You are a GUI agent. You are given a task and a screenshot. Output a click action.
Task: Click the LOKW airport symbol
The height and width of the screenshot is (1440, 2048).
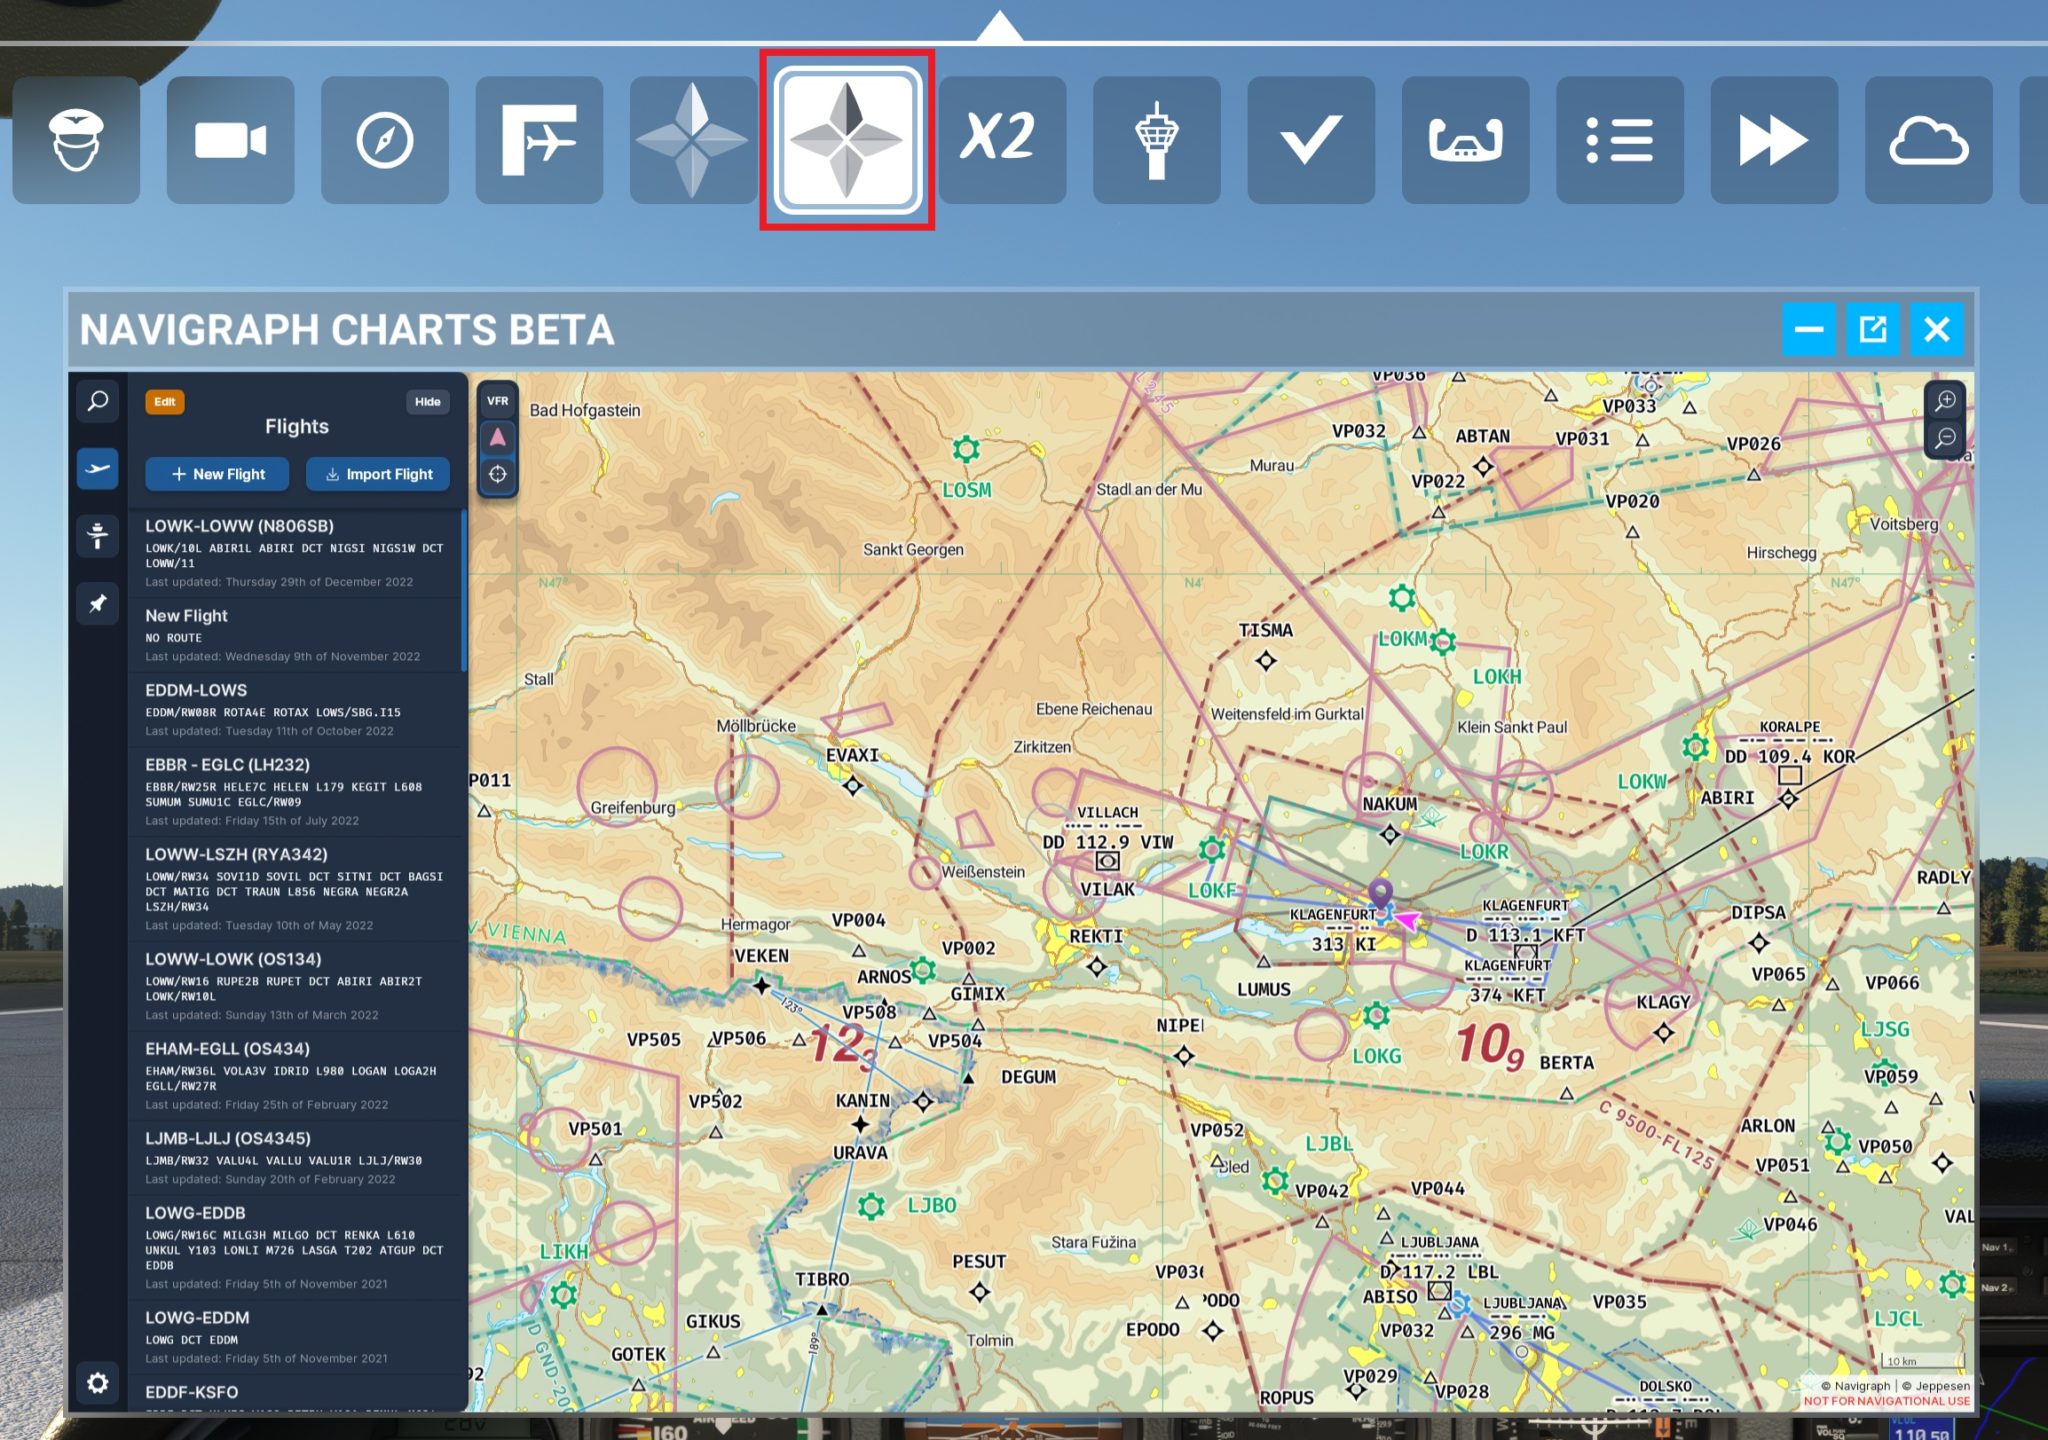(x=1695, y=747)
